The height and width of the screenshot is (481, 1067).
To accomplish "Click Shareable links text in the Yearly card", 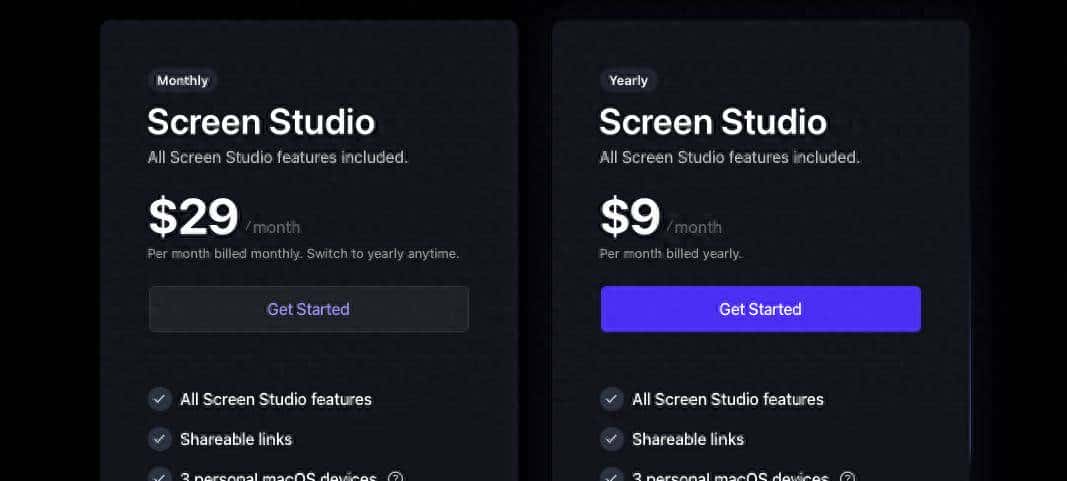I will pyautogui.click(x=688, y=439).
